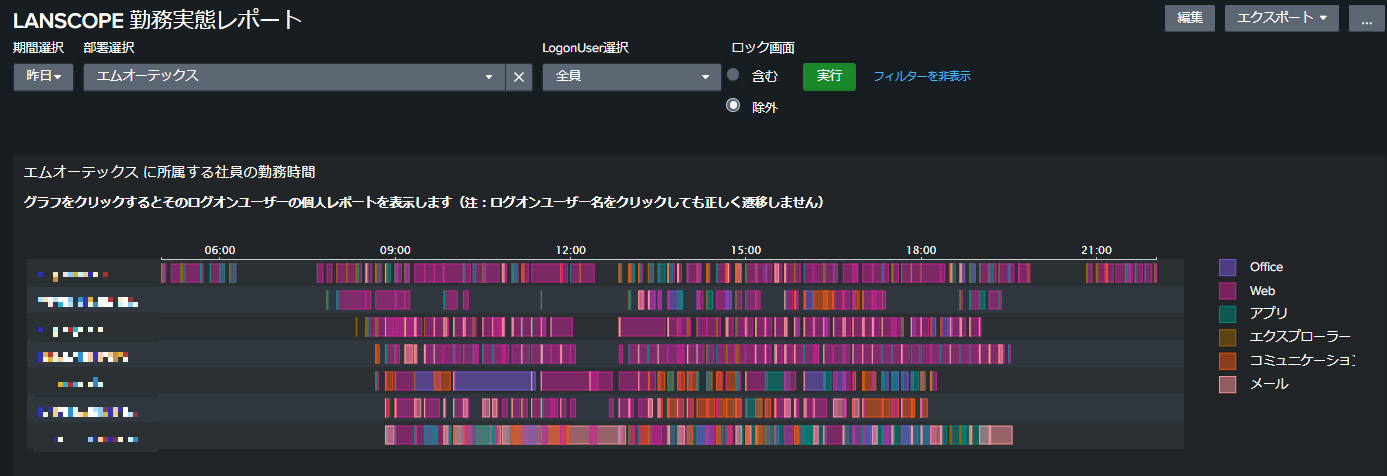This screenshot has width=1387, height=476.
Task: Click the 編集 button
Action: tap(1189, 18)
